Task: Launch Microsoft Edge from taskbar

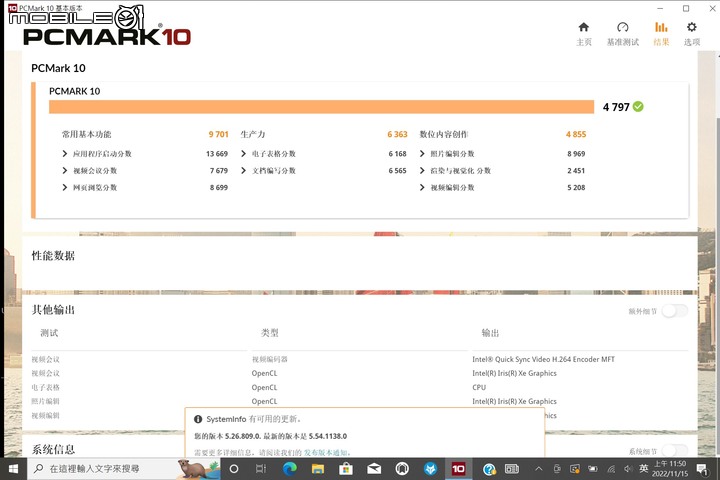Action: [290, 469]
